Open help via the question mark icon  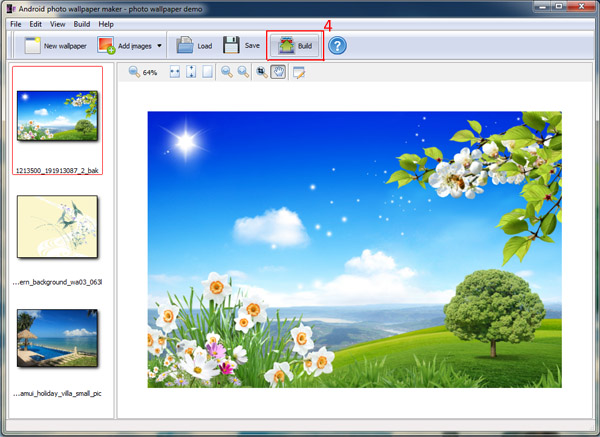tap(338, 46)
